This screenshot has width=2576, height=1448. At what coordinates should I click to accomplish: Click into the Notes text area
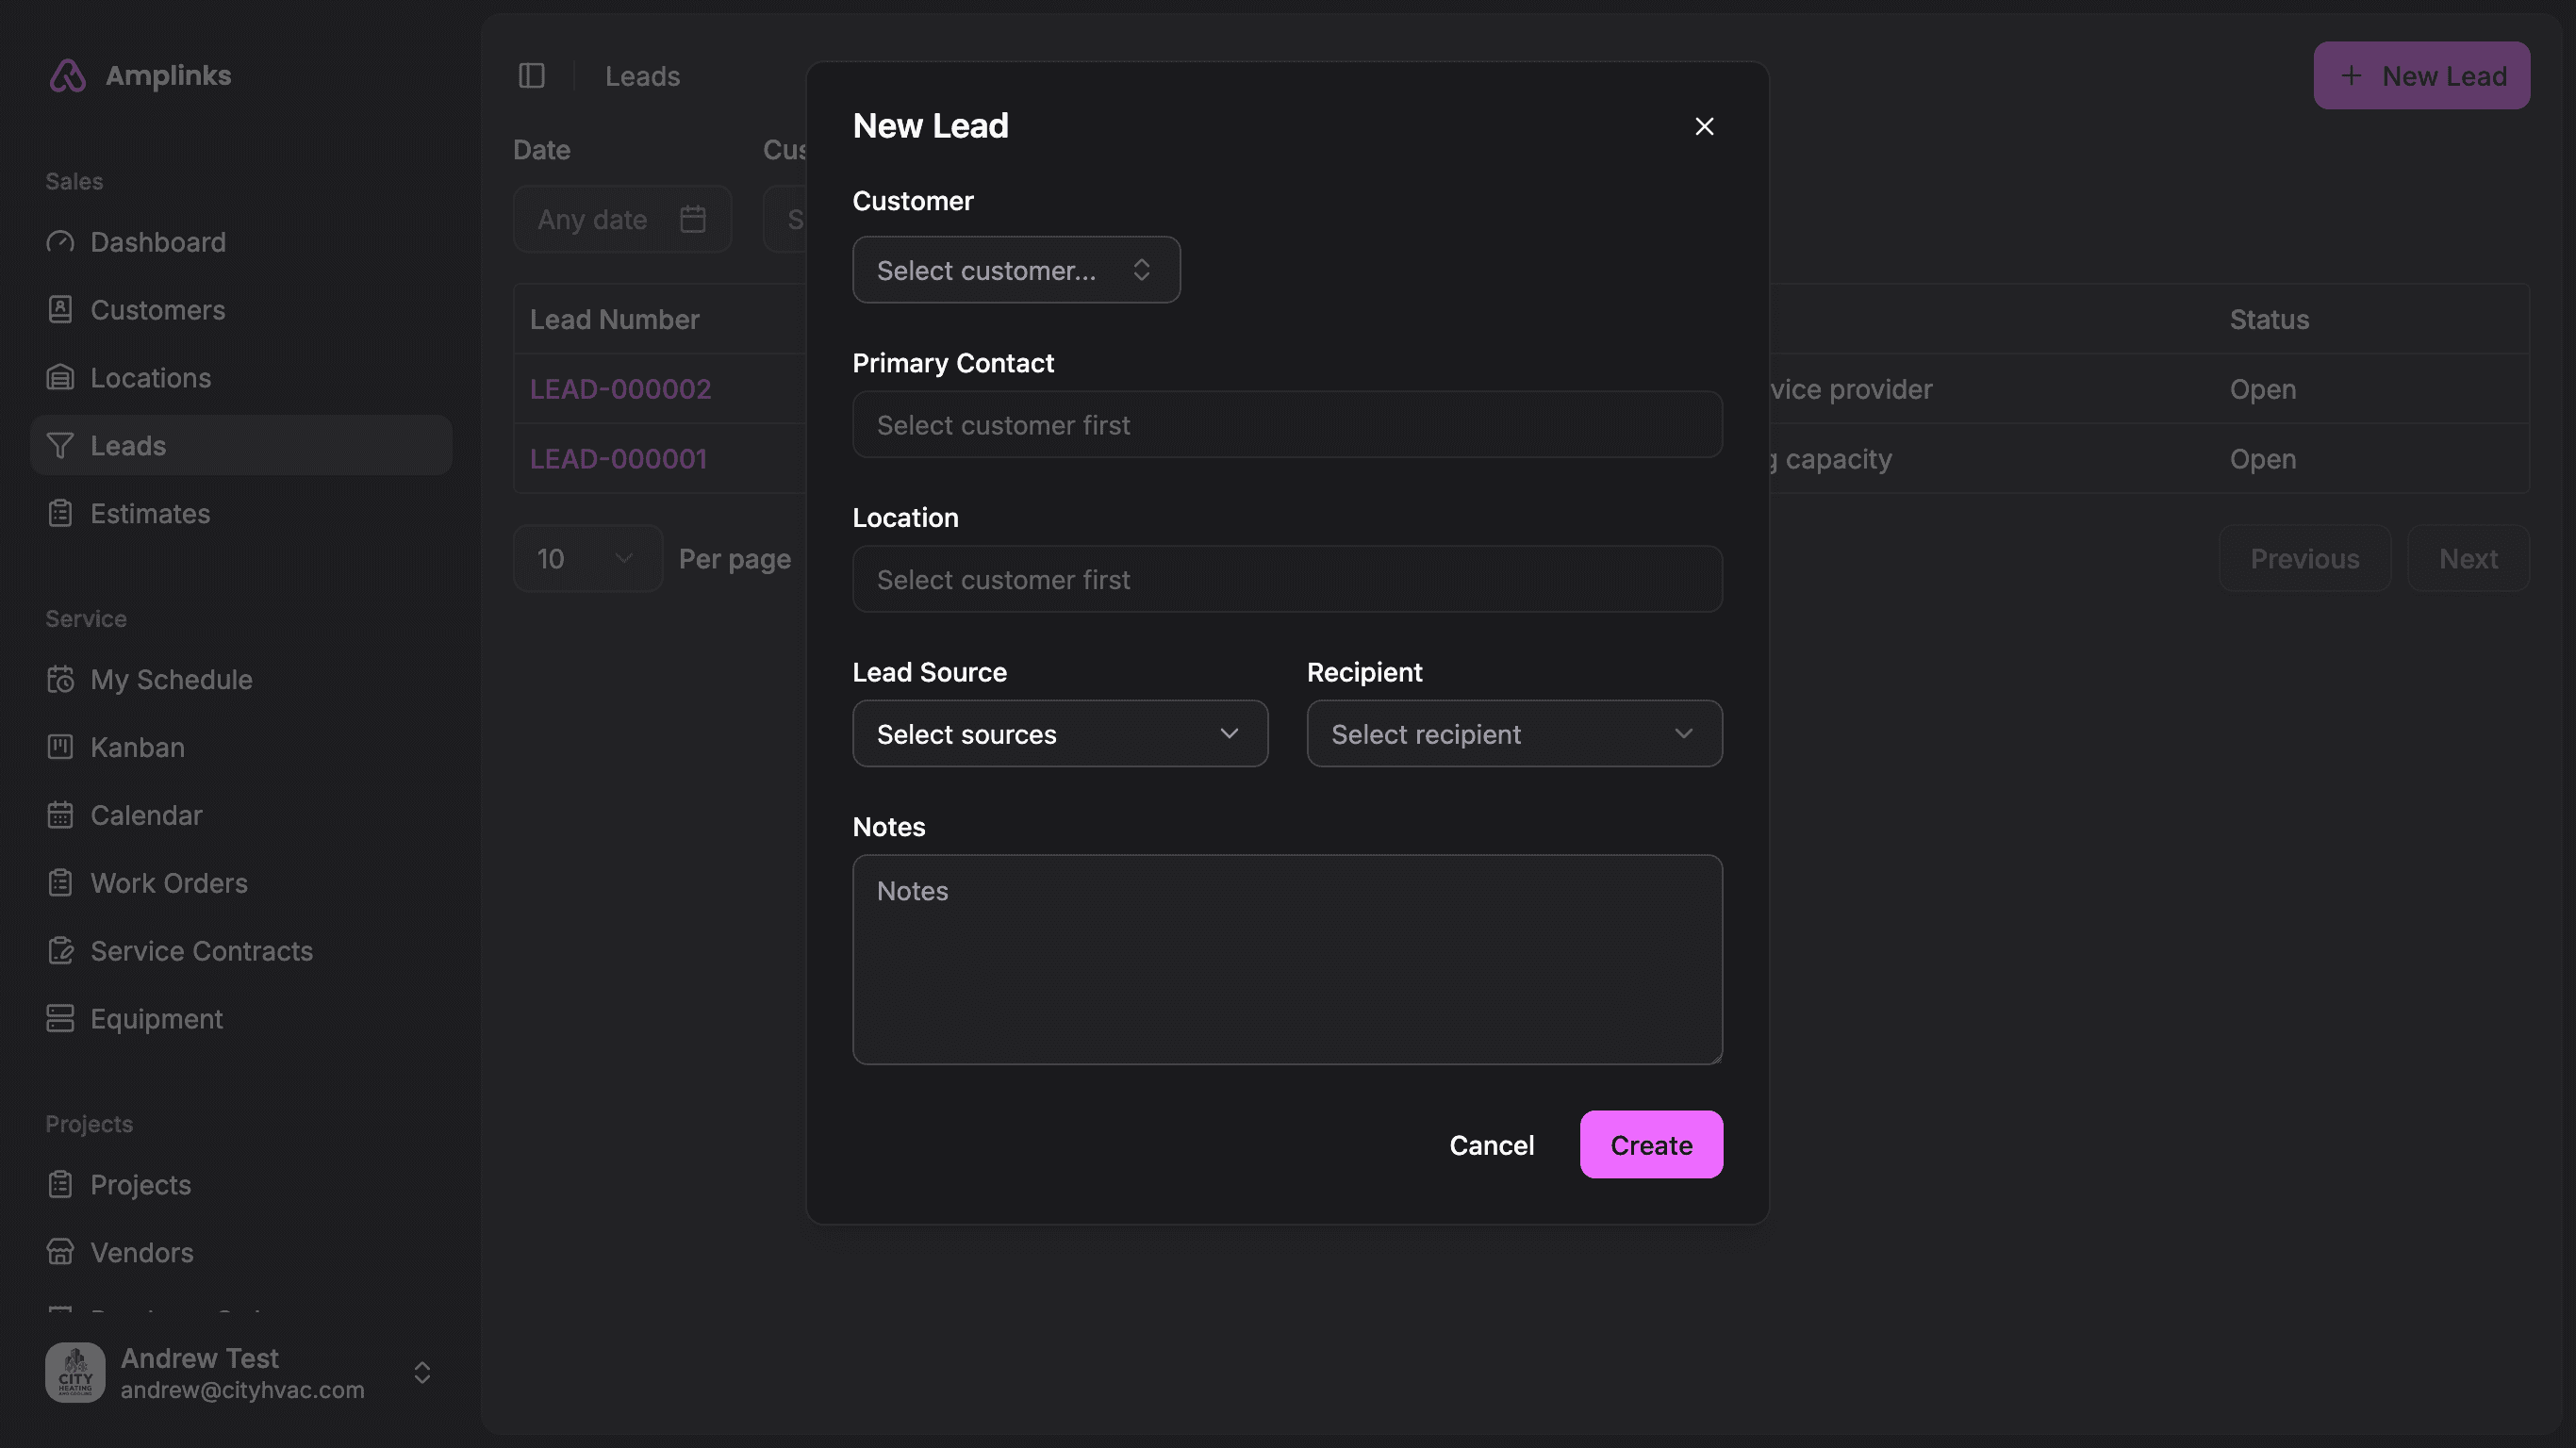[x=1286, y=959]
